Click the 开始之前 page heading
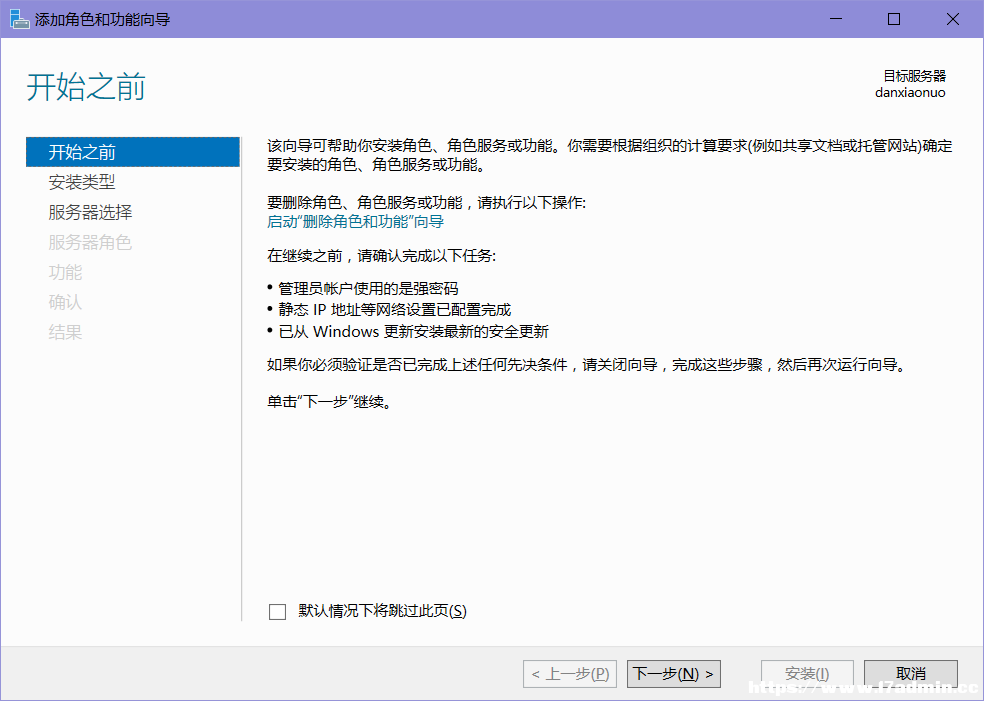The width and height of the screenshot is (984, 701). 86,87
